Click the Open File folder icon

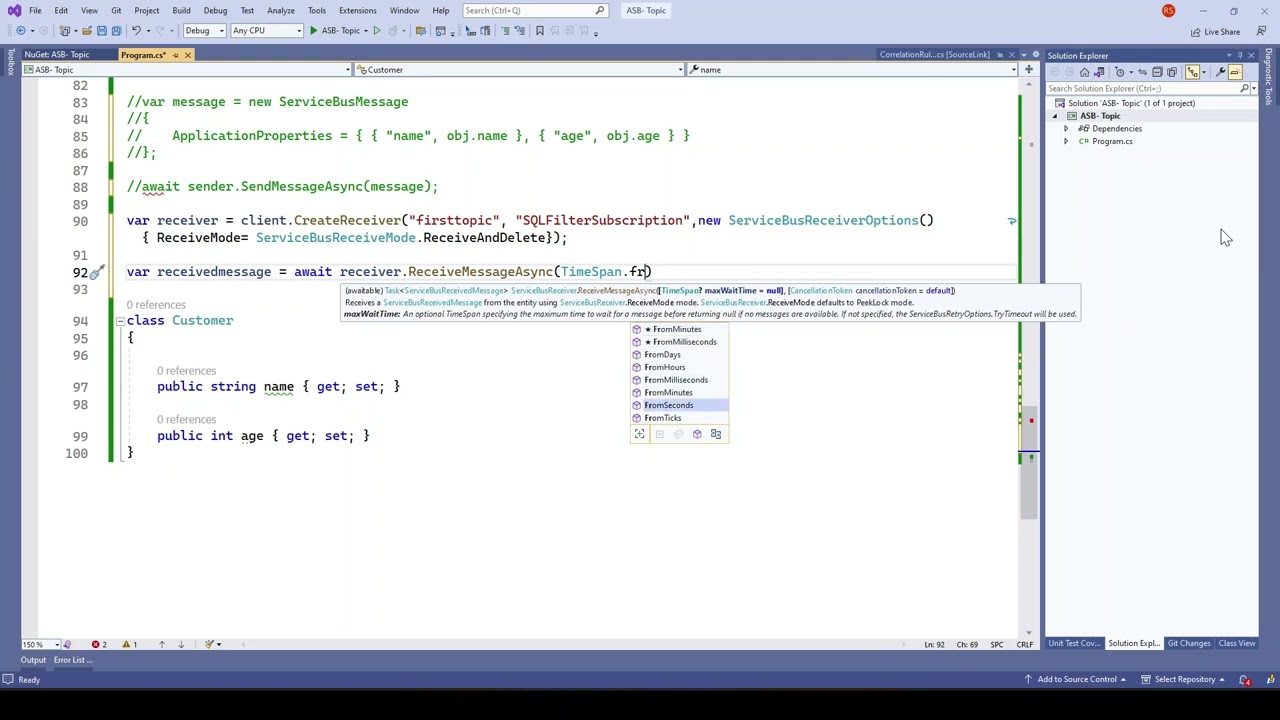coord(87,31)
